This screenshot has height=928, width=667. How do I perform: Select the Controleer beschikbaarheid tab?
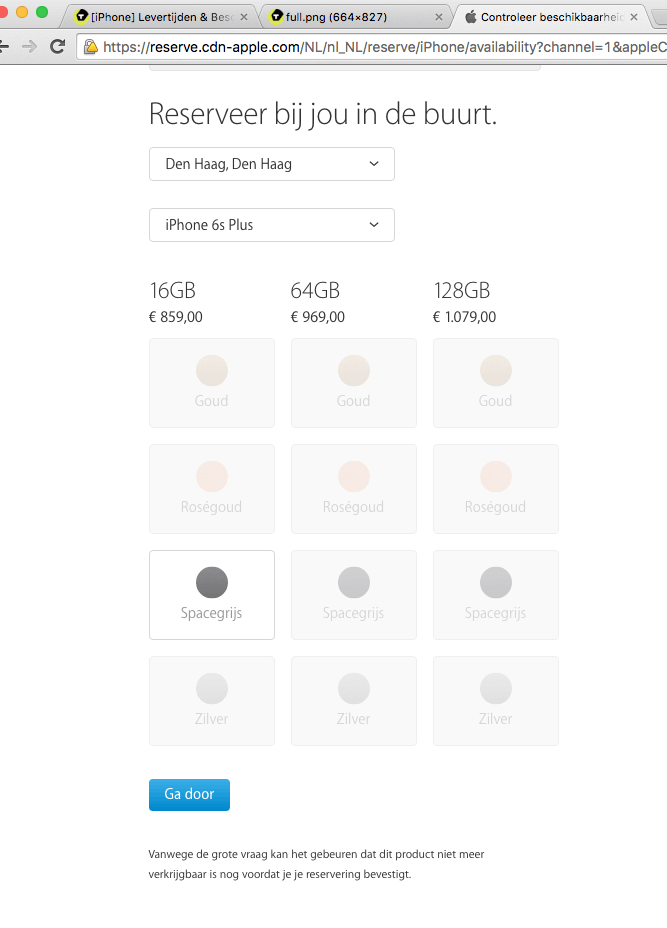pos(550,17)
